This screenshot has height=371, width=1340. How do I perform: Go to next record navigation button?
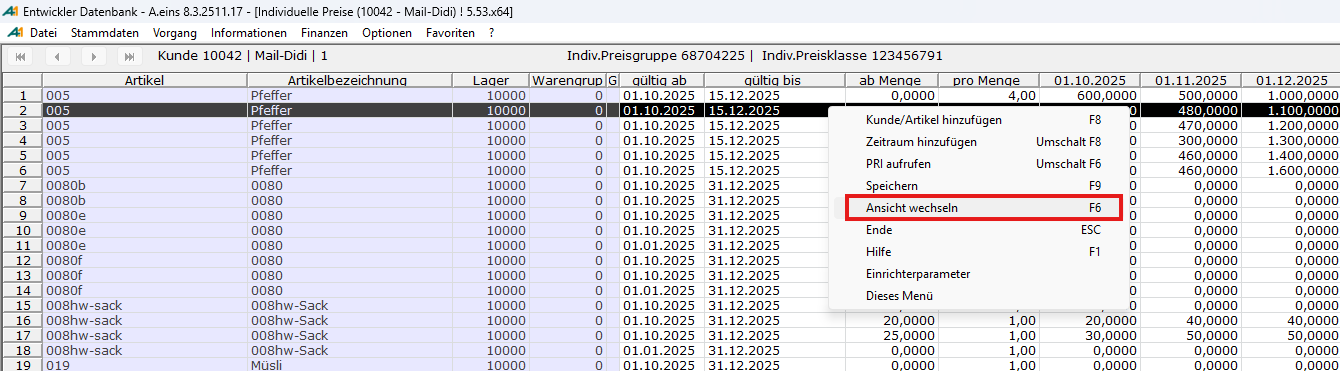(x=94, y=57)
